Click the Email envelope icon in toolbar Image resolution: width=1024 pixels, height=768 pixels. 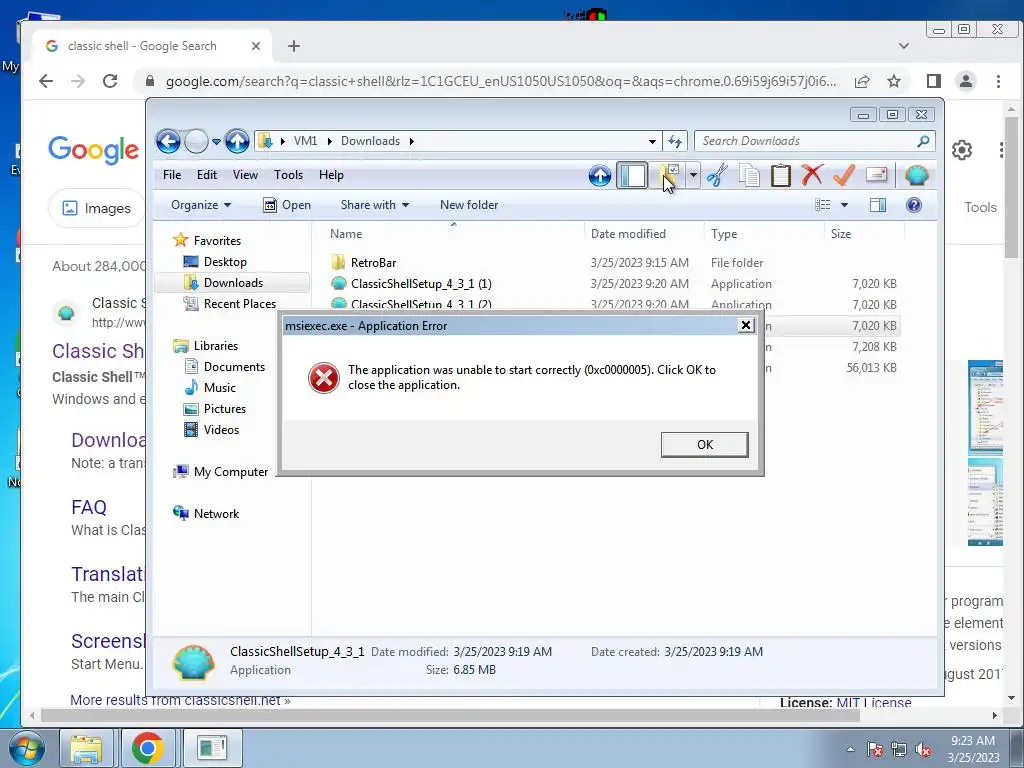click(x=876, y=175)
